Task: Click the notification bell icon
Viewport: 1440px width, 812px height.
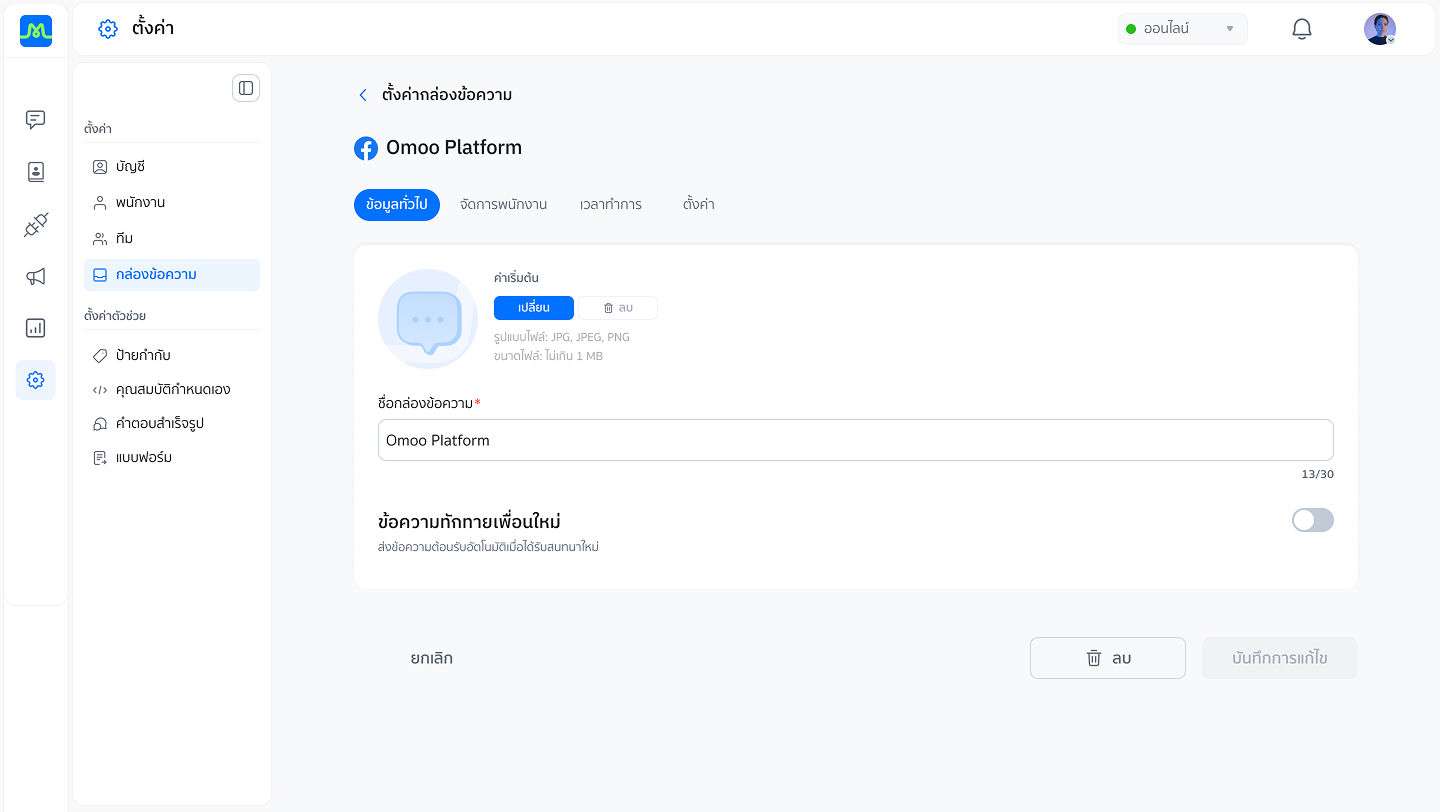Action: (1302, 29)
